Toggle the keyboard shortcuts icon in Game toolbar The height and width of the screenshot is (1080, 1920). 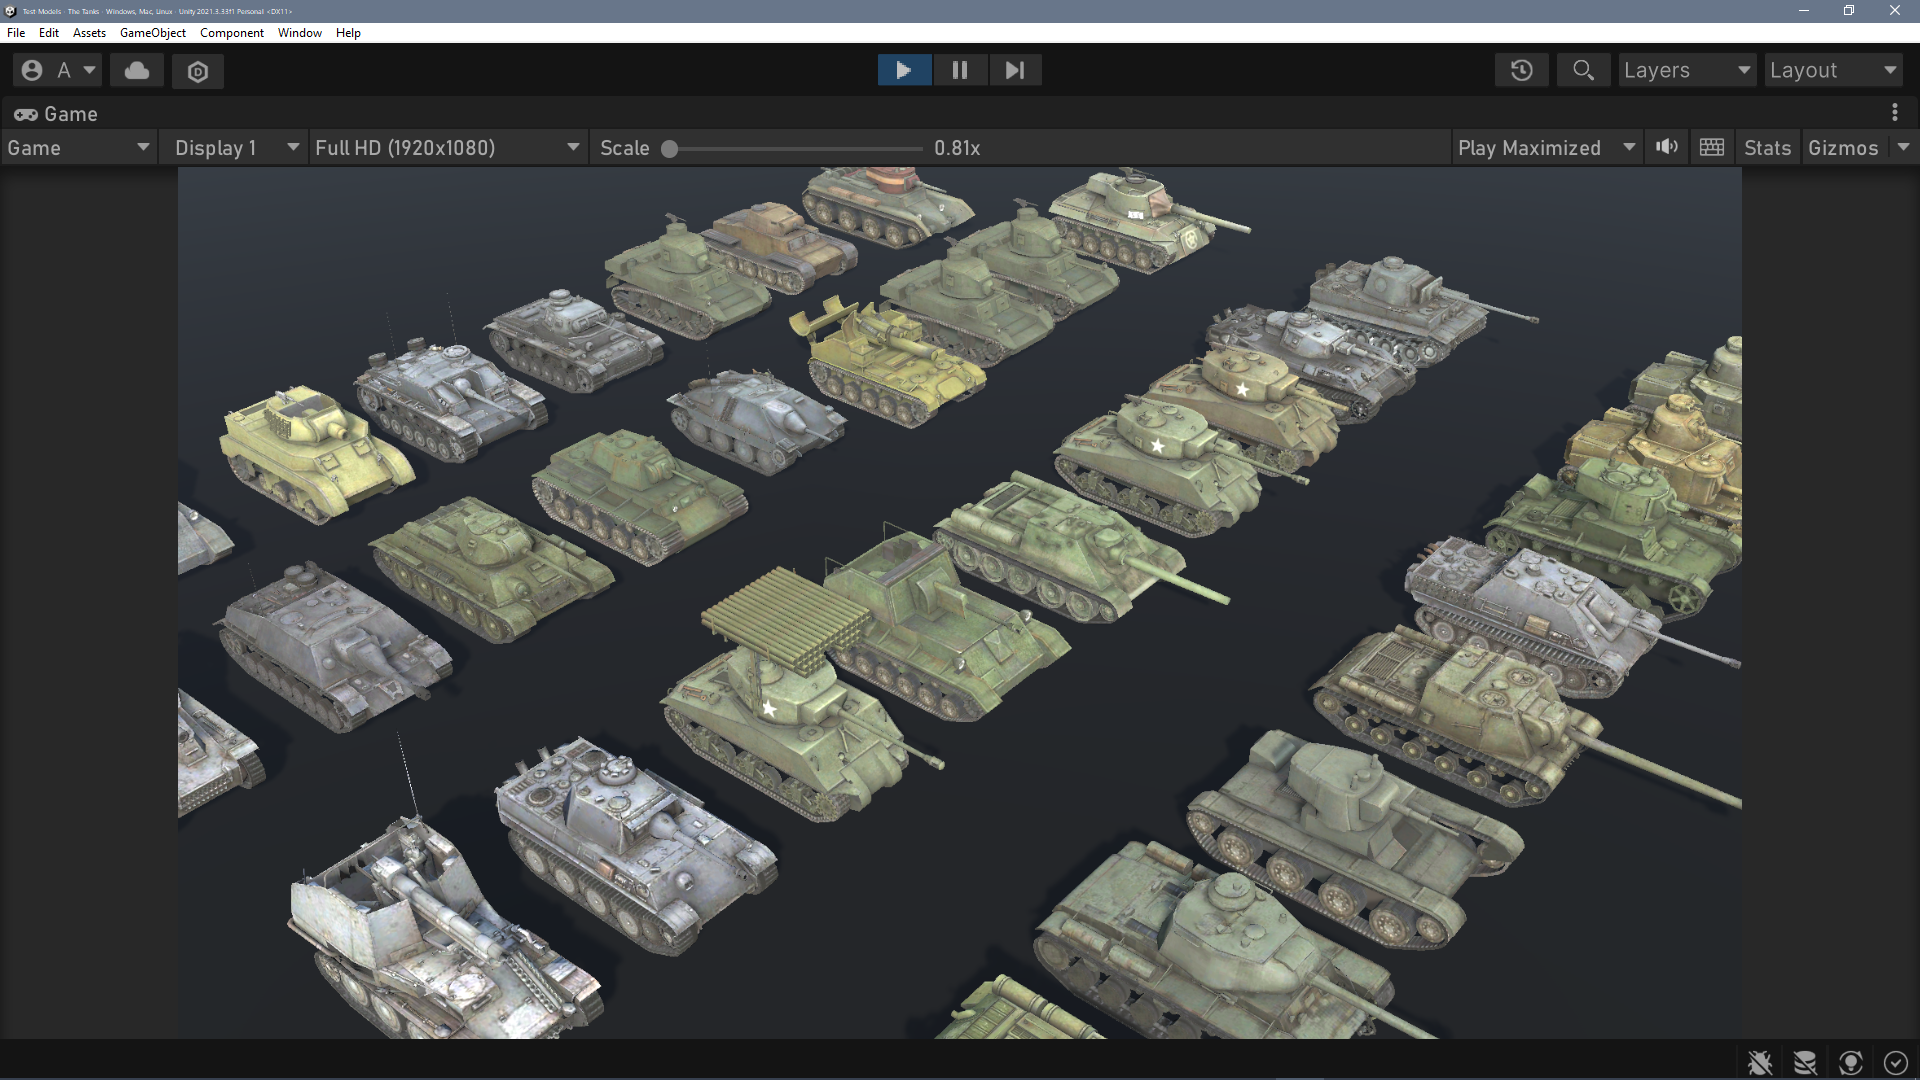pos(1711,148)
